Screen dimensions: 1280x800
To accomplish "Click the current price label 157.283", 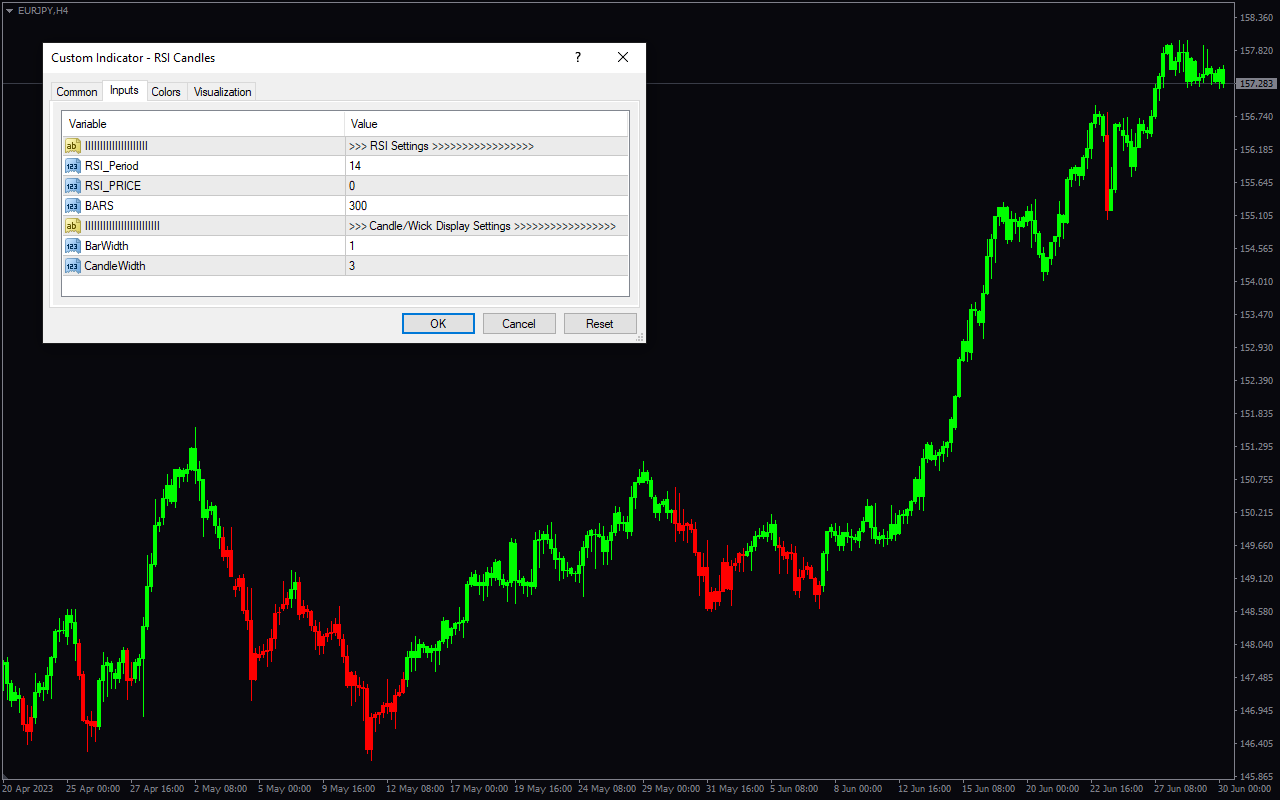I will pos(1257,84).
